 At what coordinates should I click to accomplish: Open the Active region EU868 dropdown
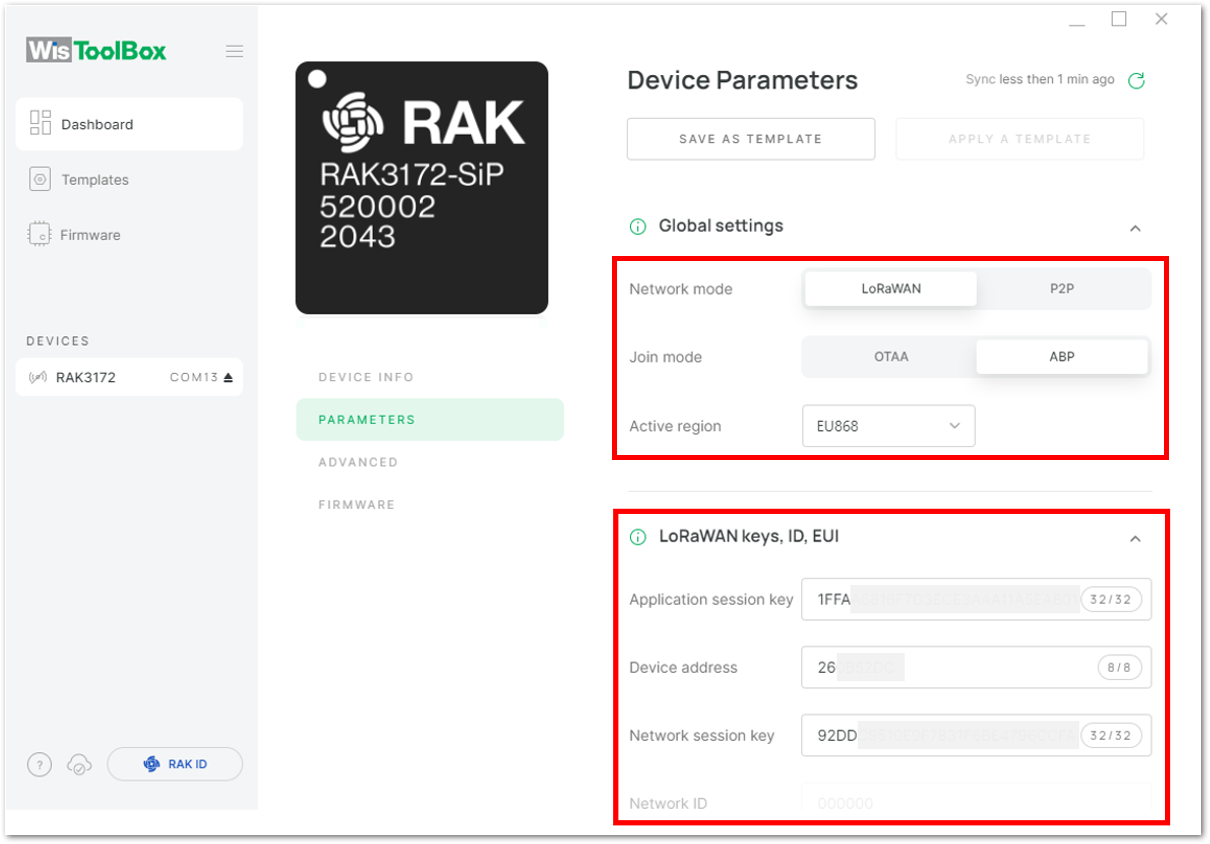tap(888, 426)
